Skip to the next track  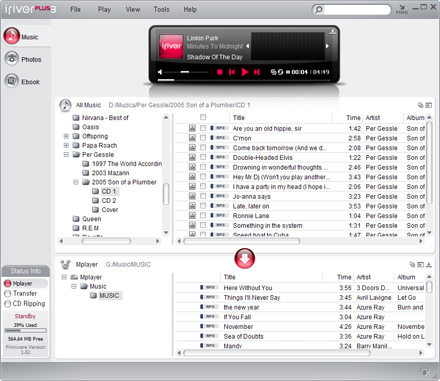pyautogui.click(x=257, y=72)
